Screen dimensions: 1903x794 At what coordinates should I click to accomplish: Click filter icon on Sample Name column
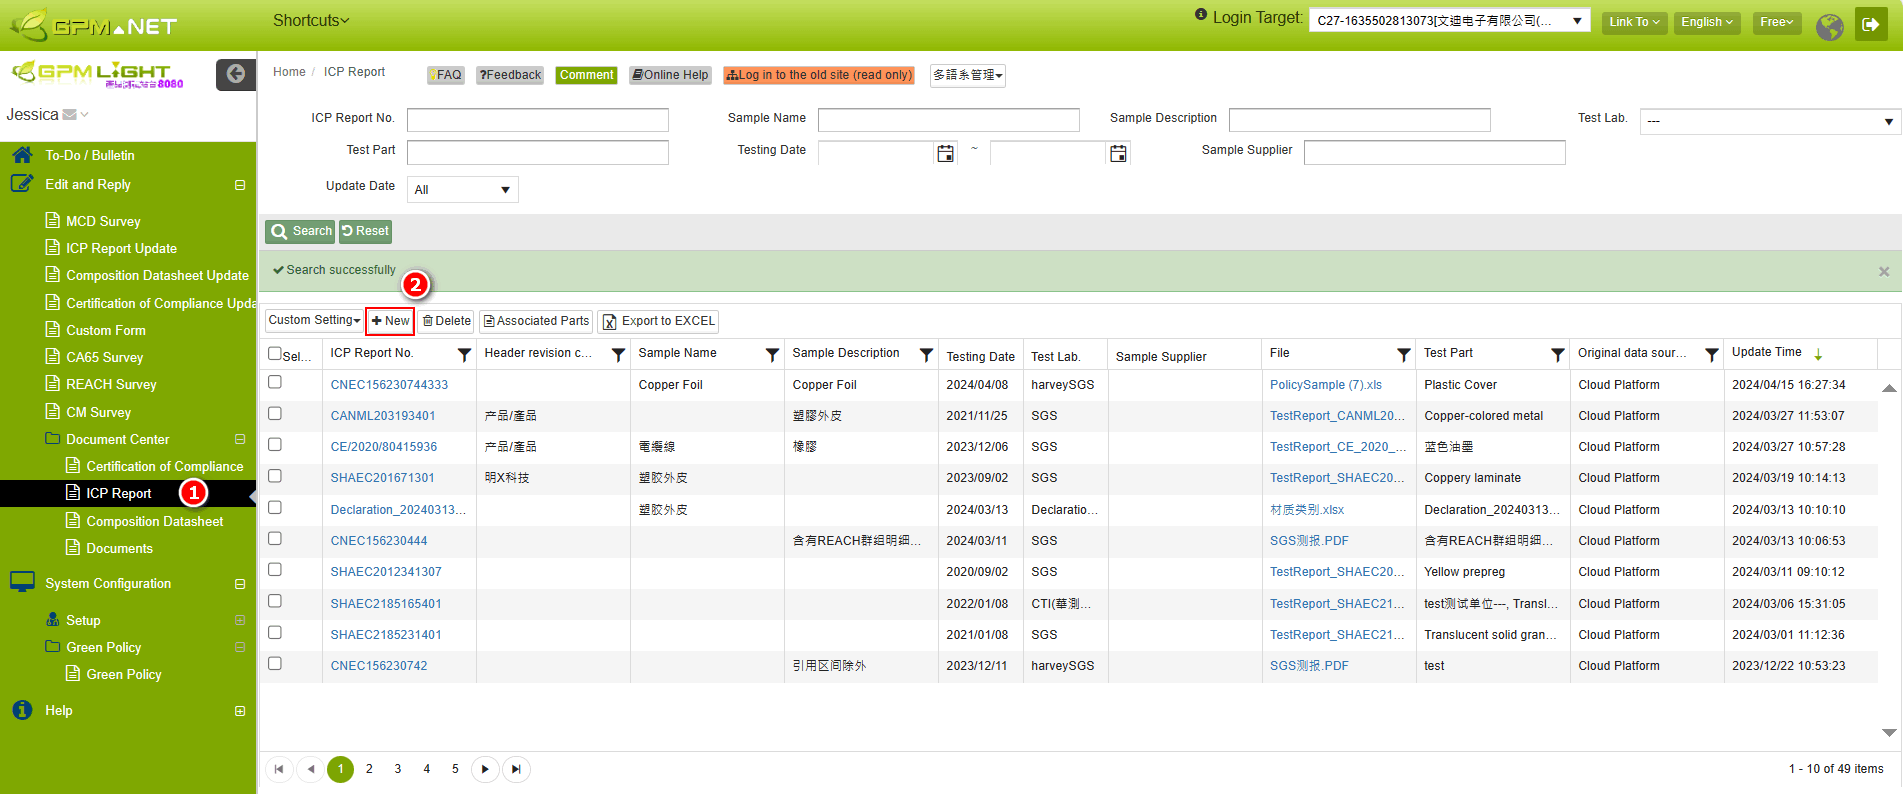[x=772, y=355]
